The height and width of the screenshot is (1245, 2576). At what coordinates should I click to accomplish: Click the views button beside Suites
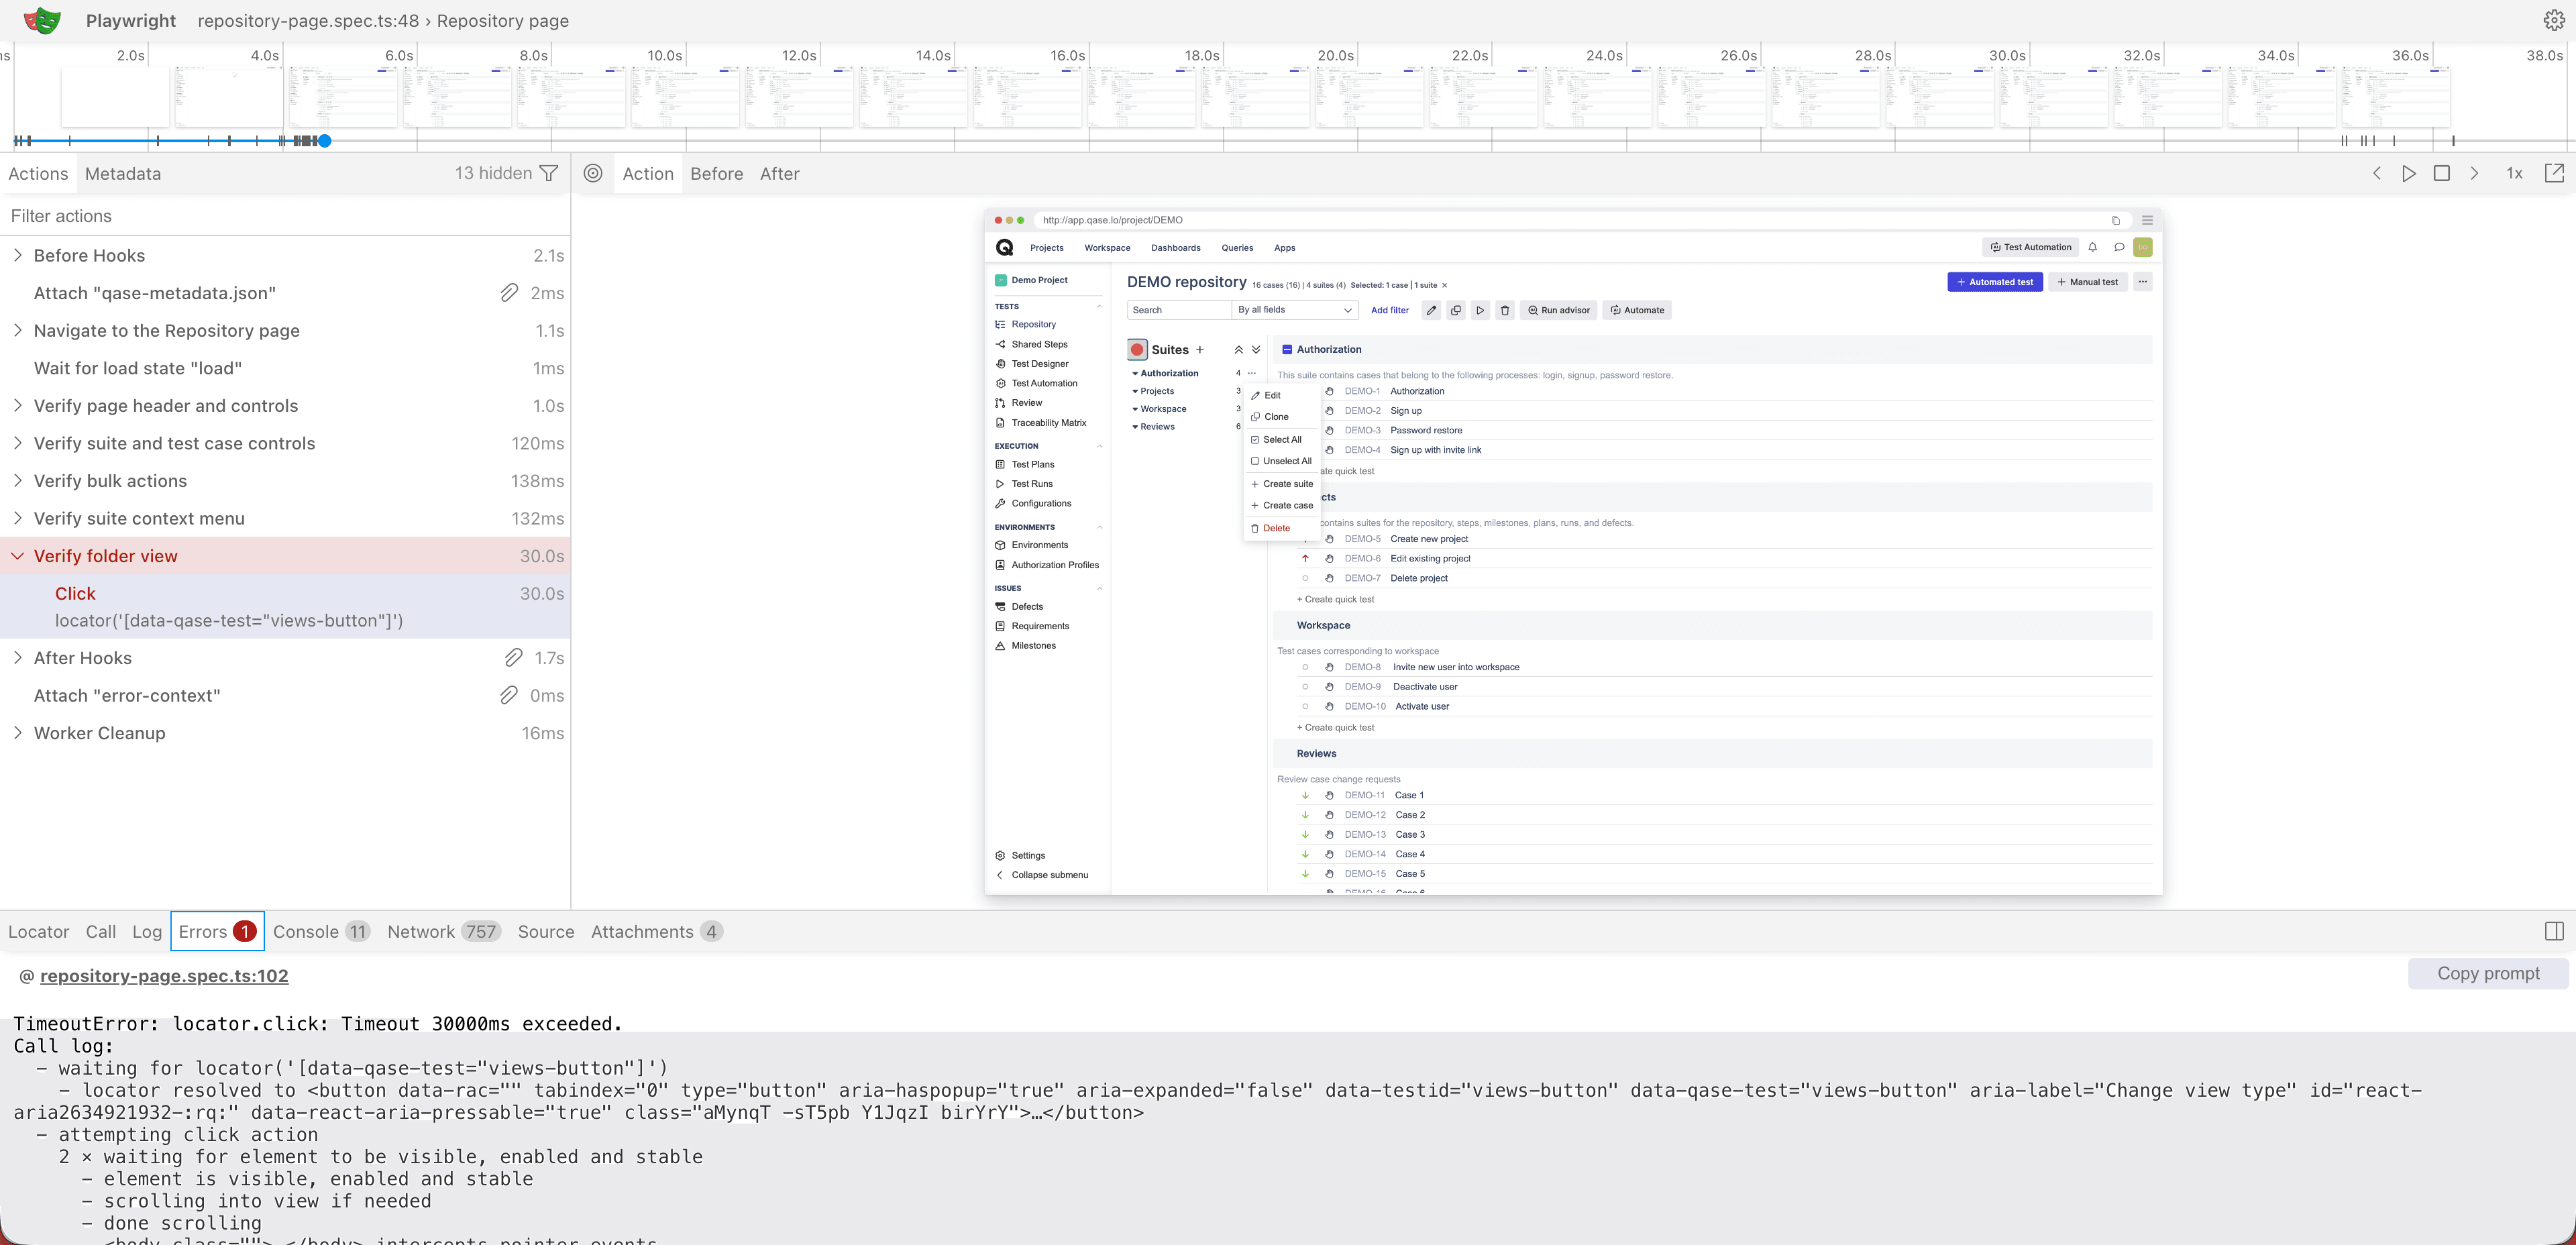(1137, 350)
